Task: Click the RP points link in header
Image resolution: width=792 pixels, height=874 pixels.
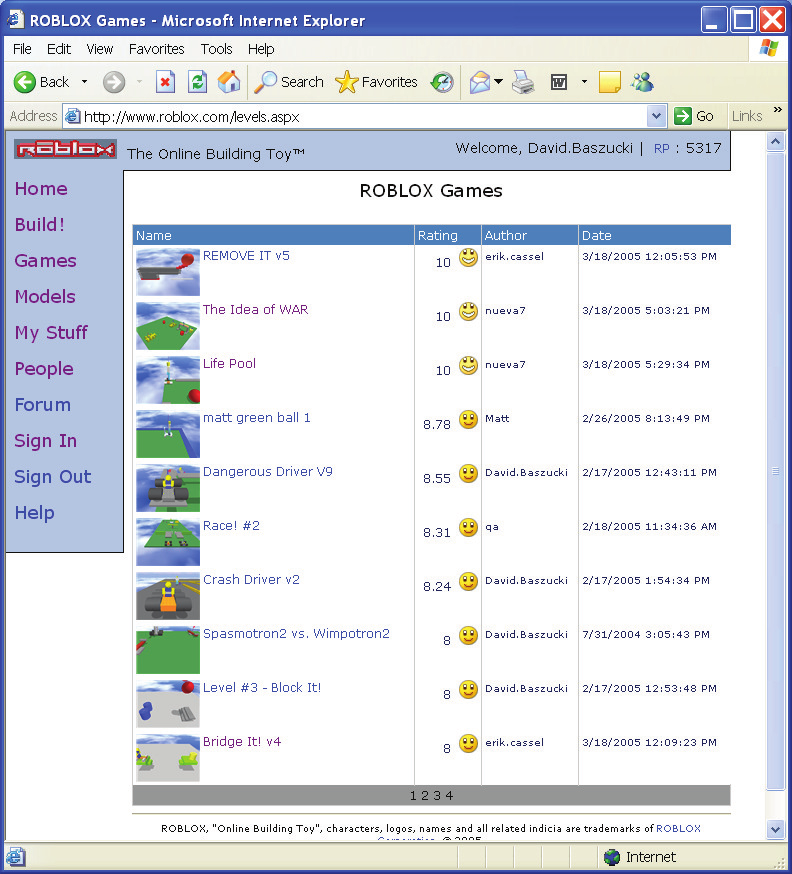Action: pos(662,148)
